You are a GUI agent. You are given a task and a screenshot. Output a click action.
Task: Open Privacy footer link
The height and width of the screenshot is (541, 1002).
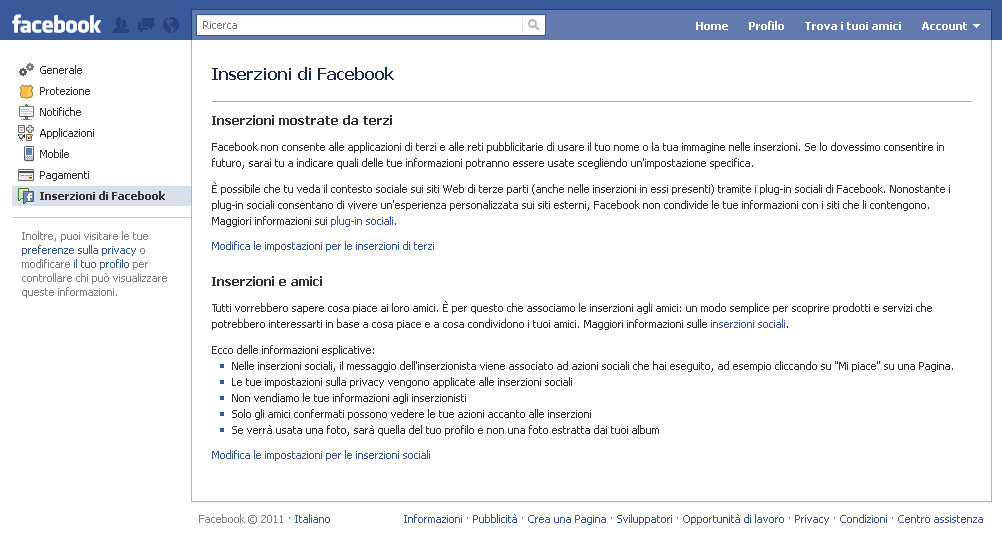pos(811,519)
